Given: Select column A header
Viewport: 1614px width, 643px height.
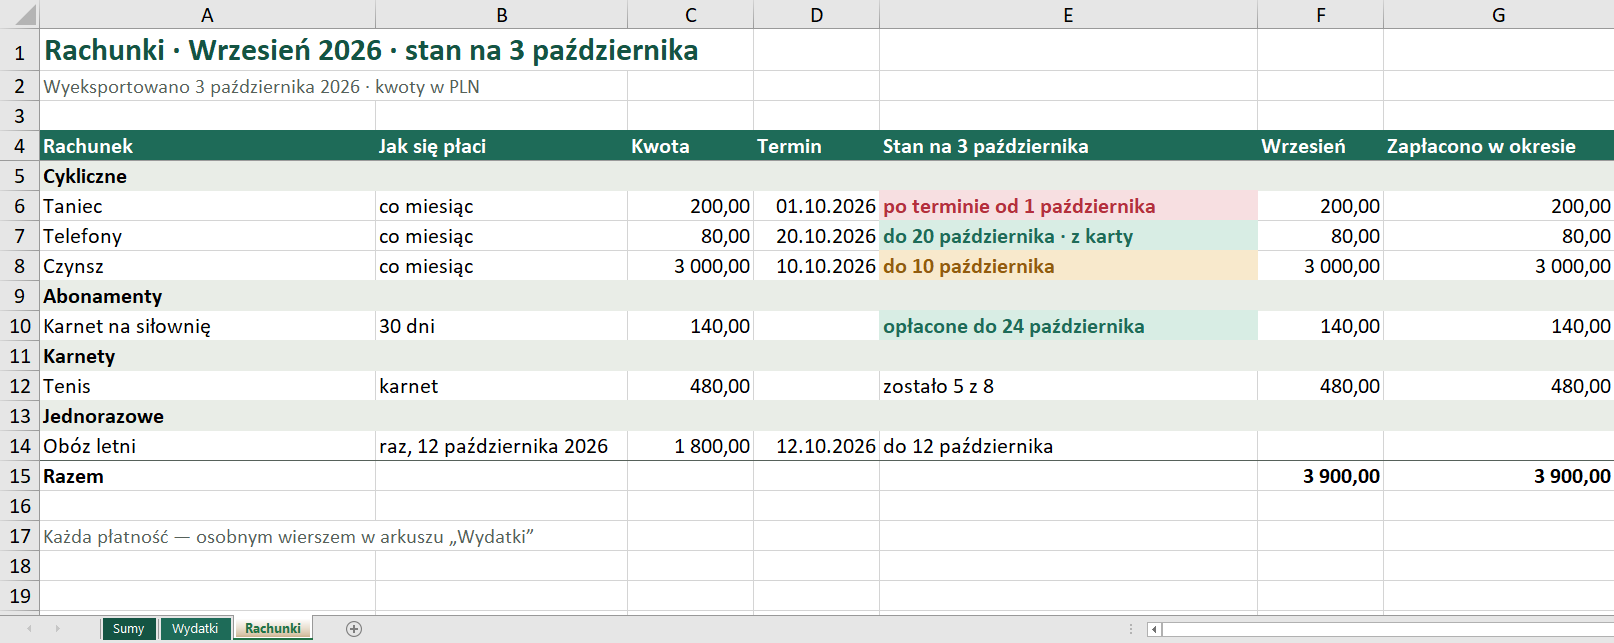Looking at the screenshot, I should click(207, 14).
